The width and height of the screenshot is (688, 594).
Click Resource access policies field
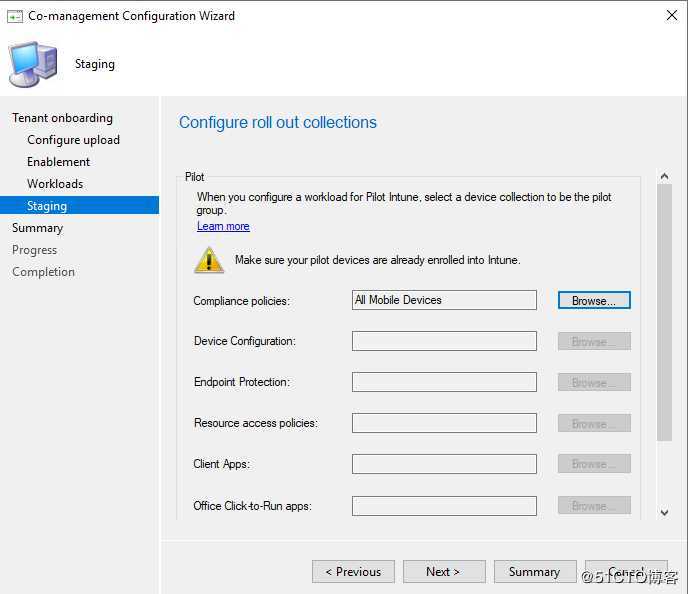[444, 423]
